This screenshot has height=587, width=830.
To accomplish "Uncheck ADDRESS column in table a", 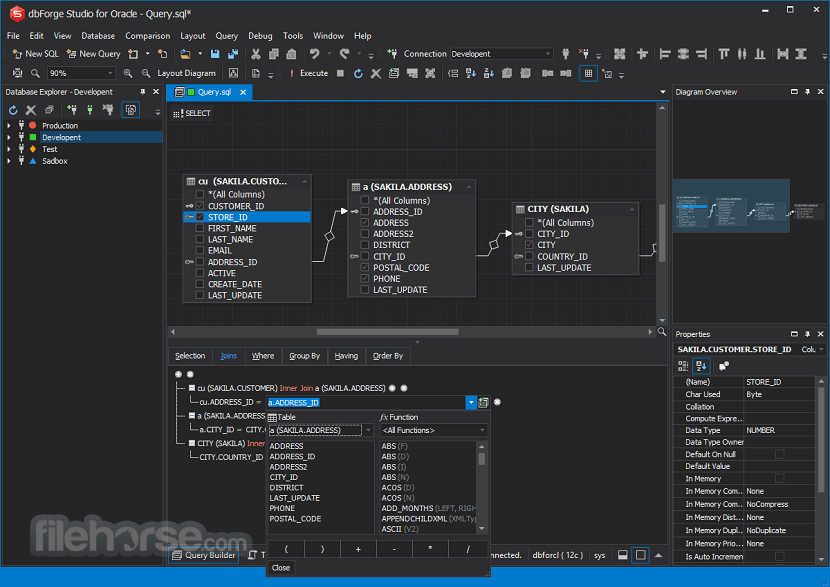I will point(365,222).
